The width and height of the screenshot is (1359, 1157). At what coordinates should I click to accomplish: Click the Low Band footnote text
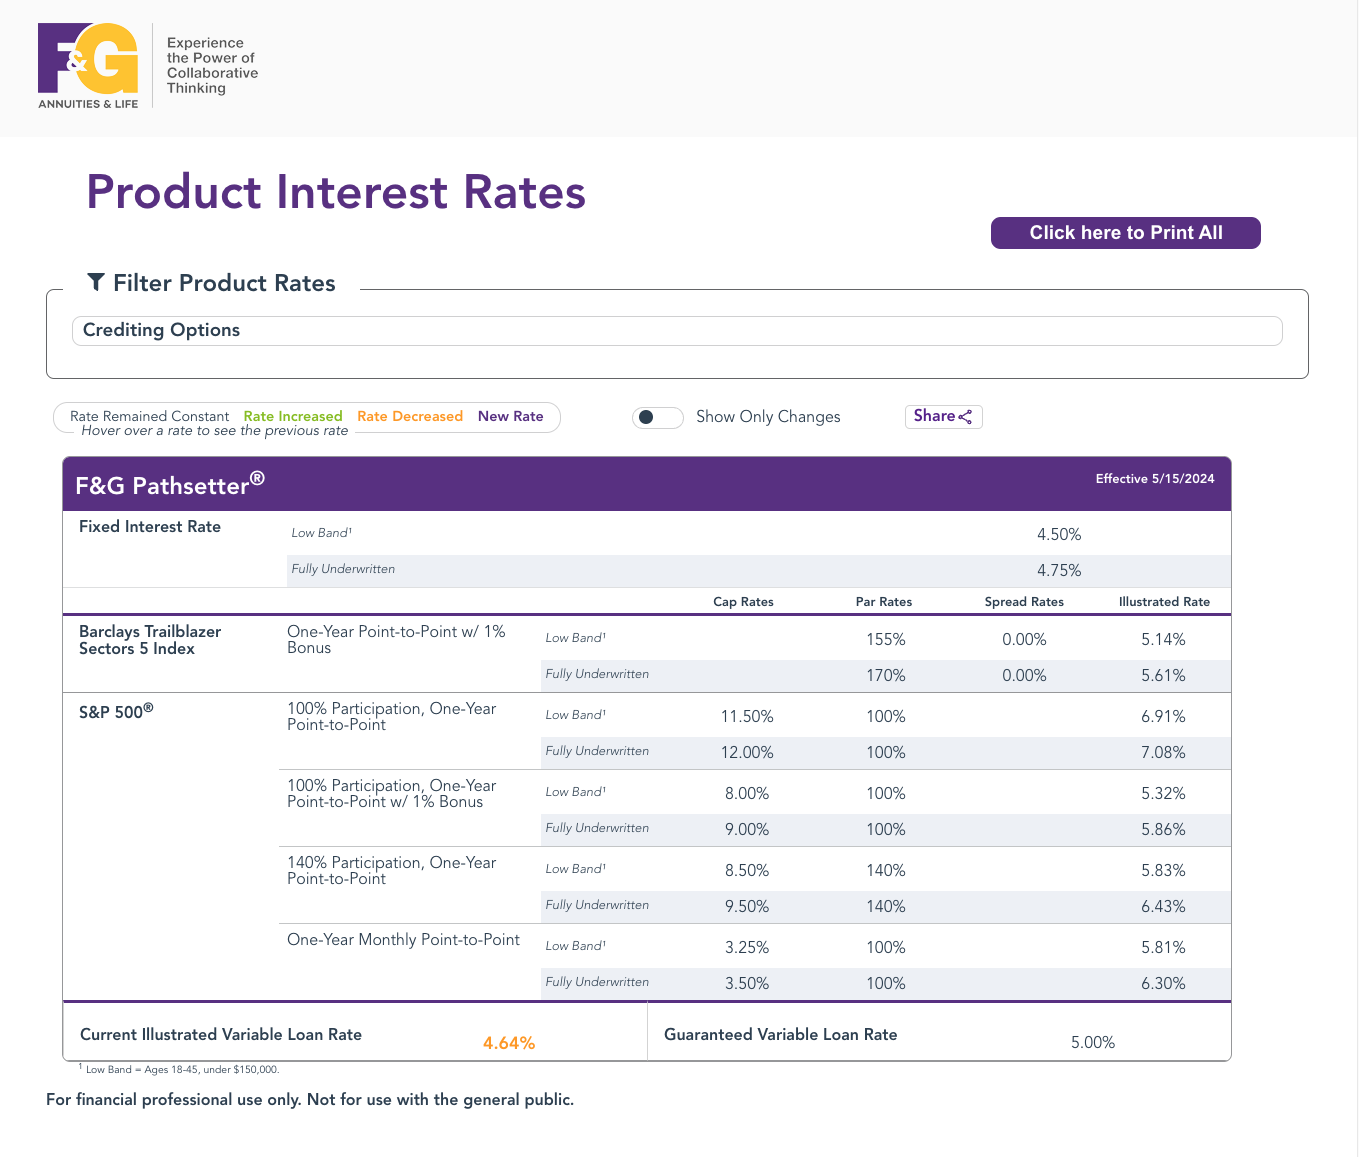pos(179,1069)
